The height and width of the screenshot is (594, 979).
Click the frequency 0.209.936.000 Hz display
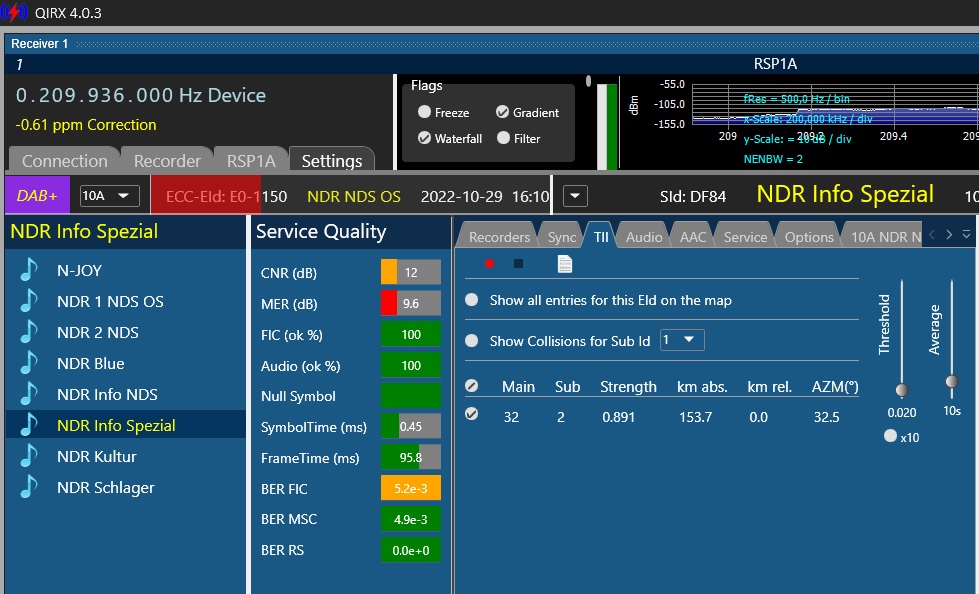[x=140, y=95]
